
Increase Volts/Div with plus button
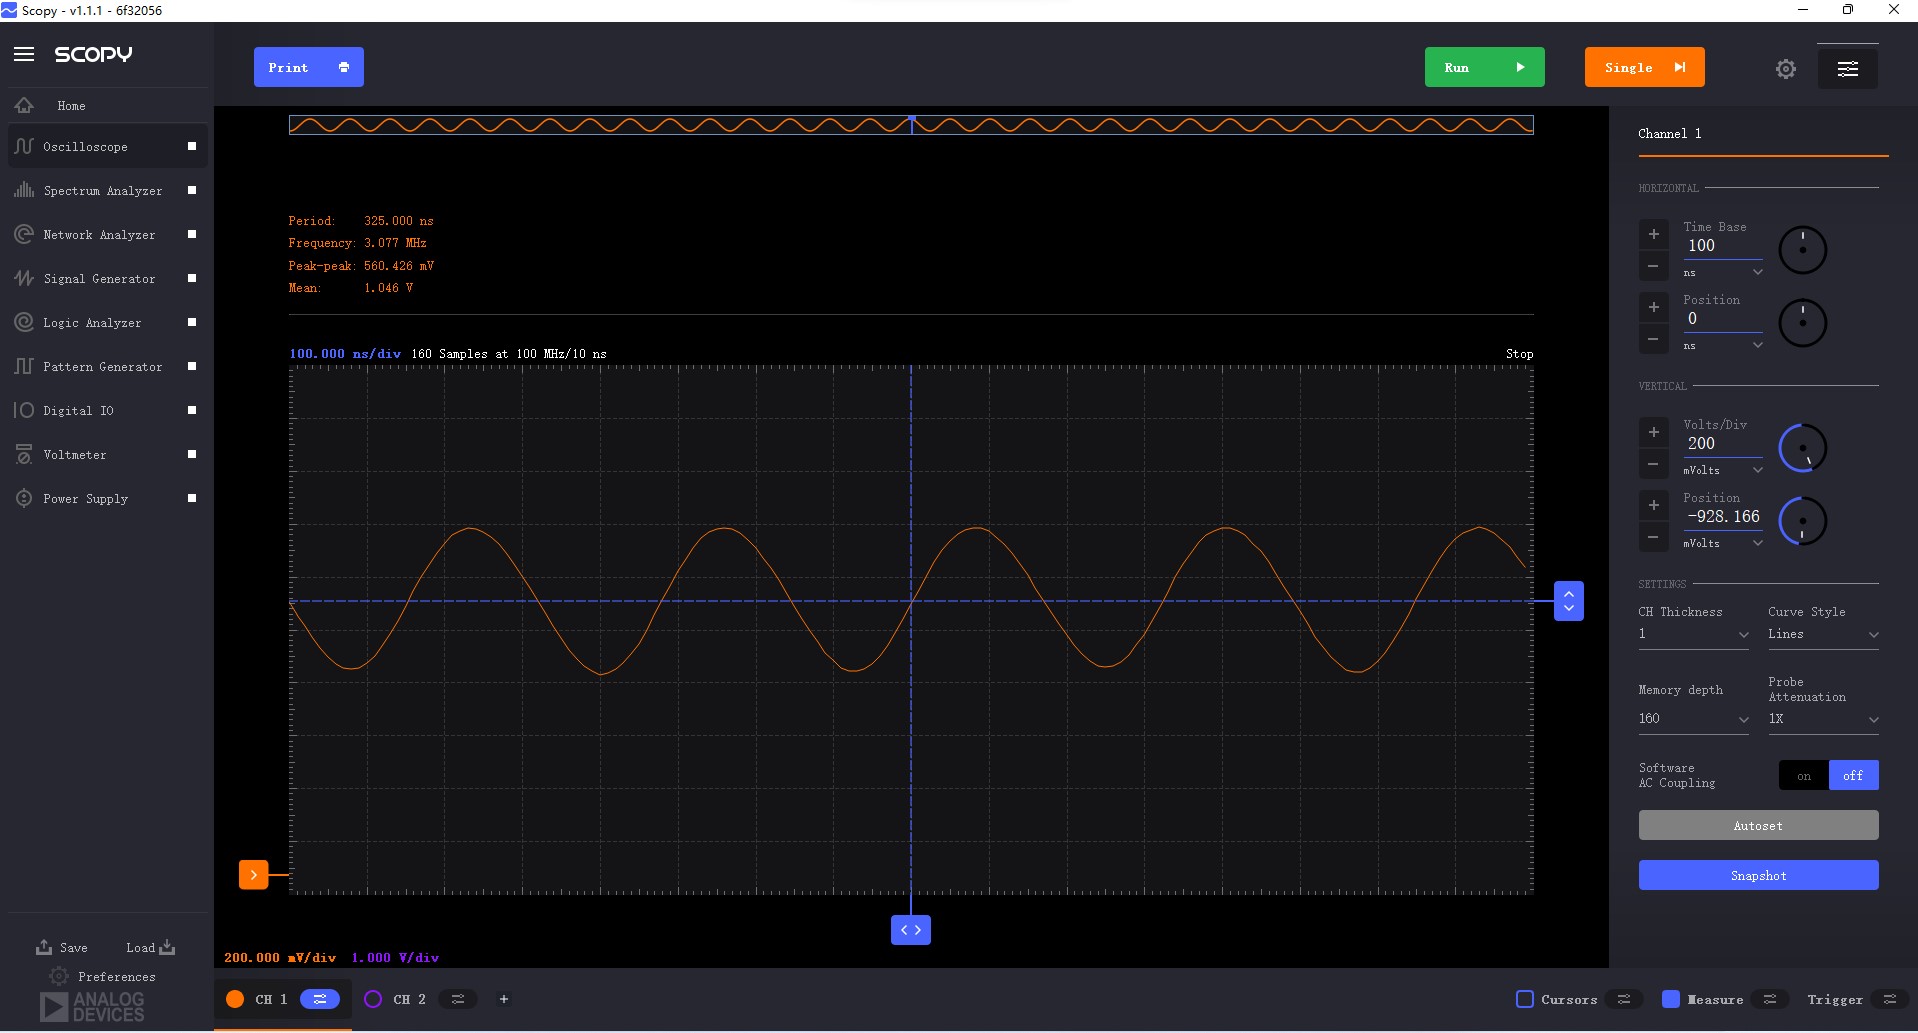(1653, 432)
